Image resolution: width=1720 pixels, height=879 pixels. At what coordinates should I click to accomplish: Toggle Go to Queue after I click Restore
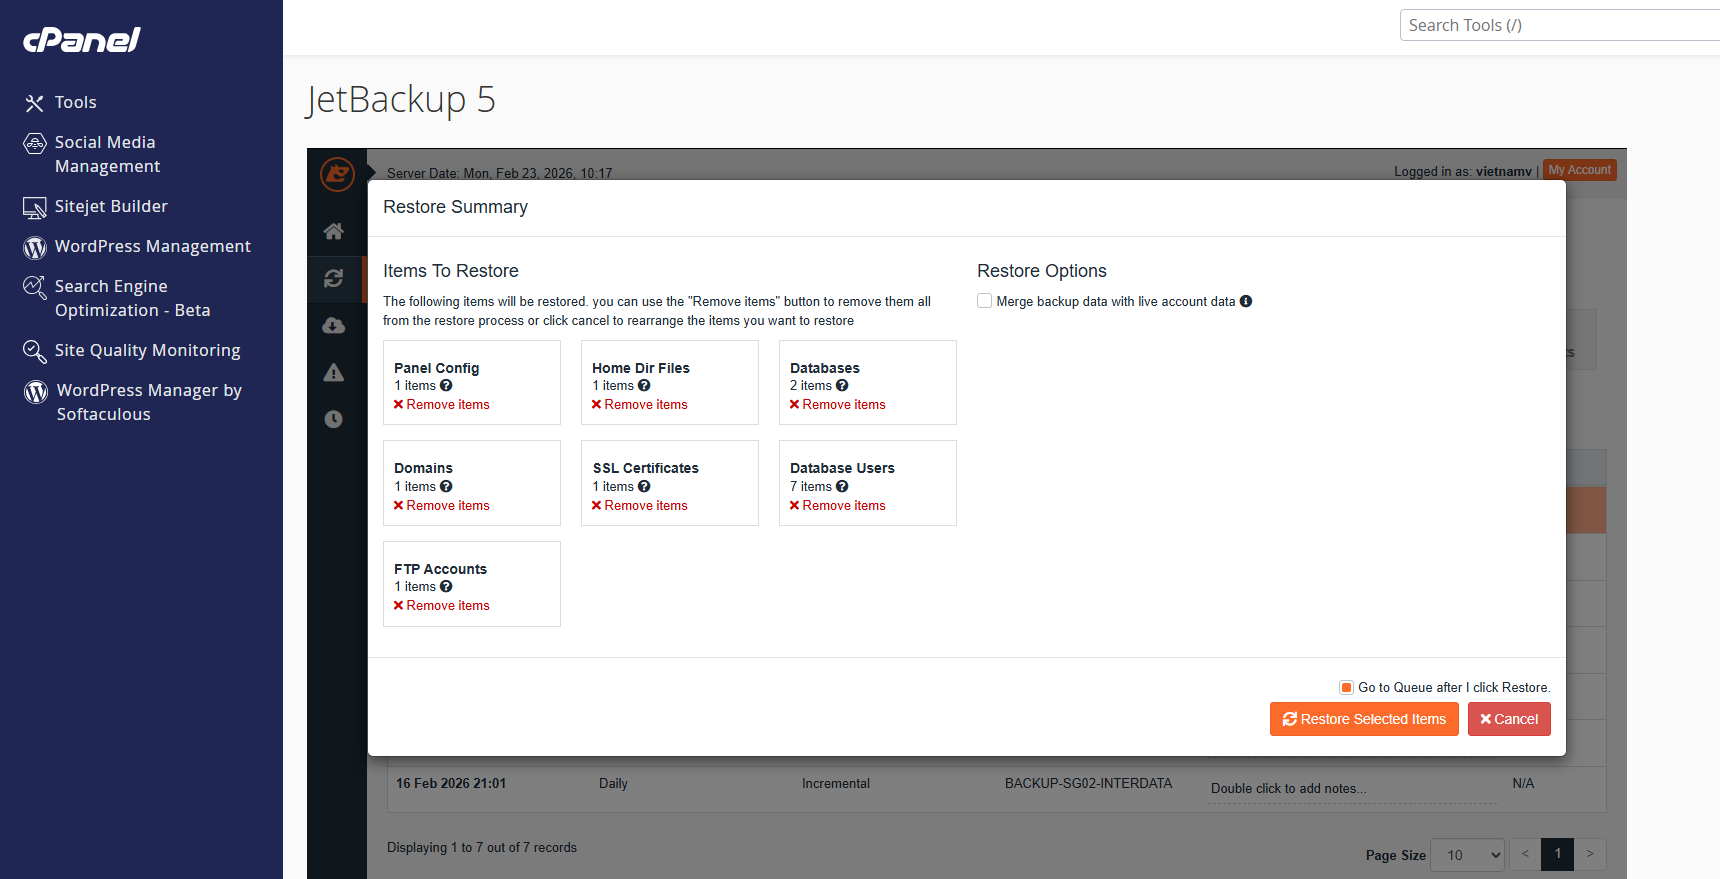(1347, 687)
